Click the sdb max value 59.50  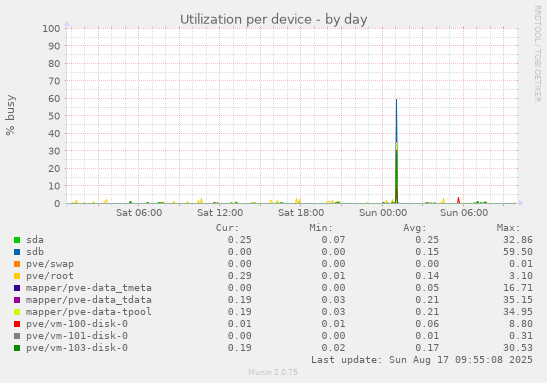[518, 252]
